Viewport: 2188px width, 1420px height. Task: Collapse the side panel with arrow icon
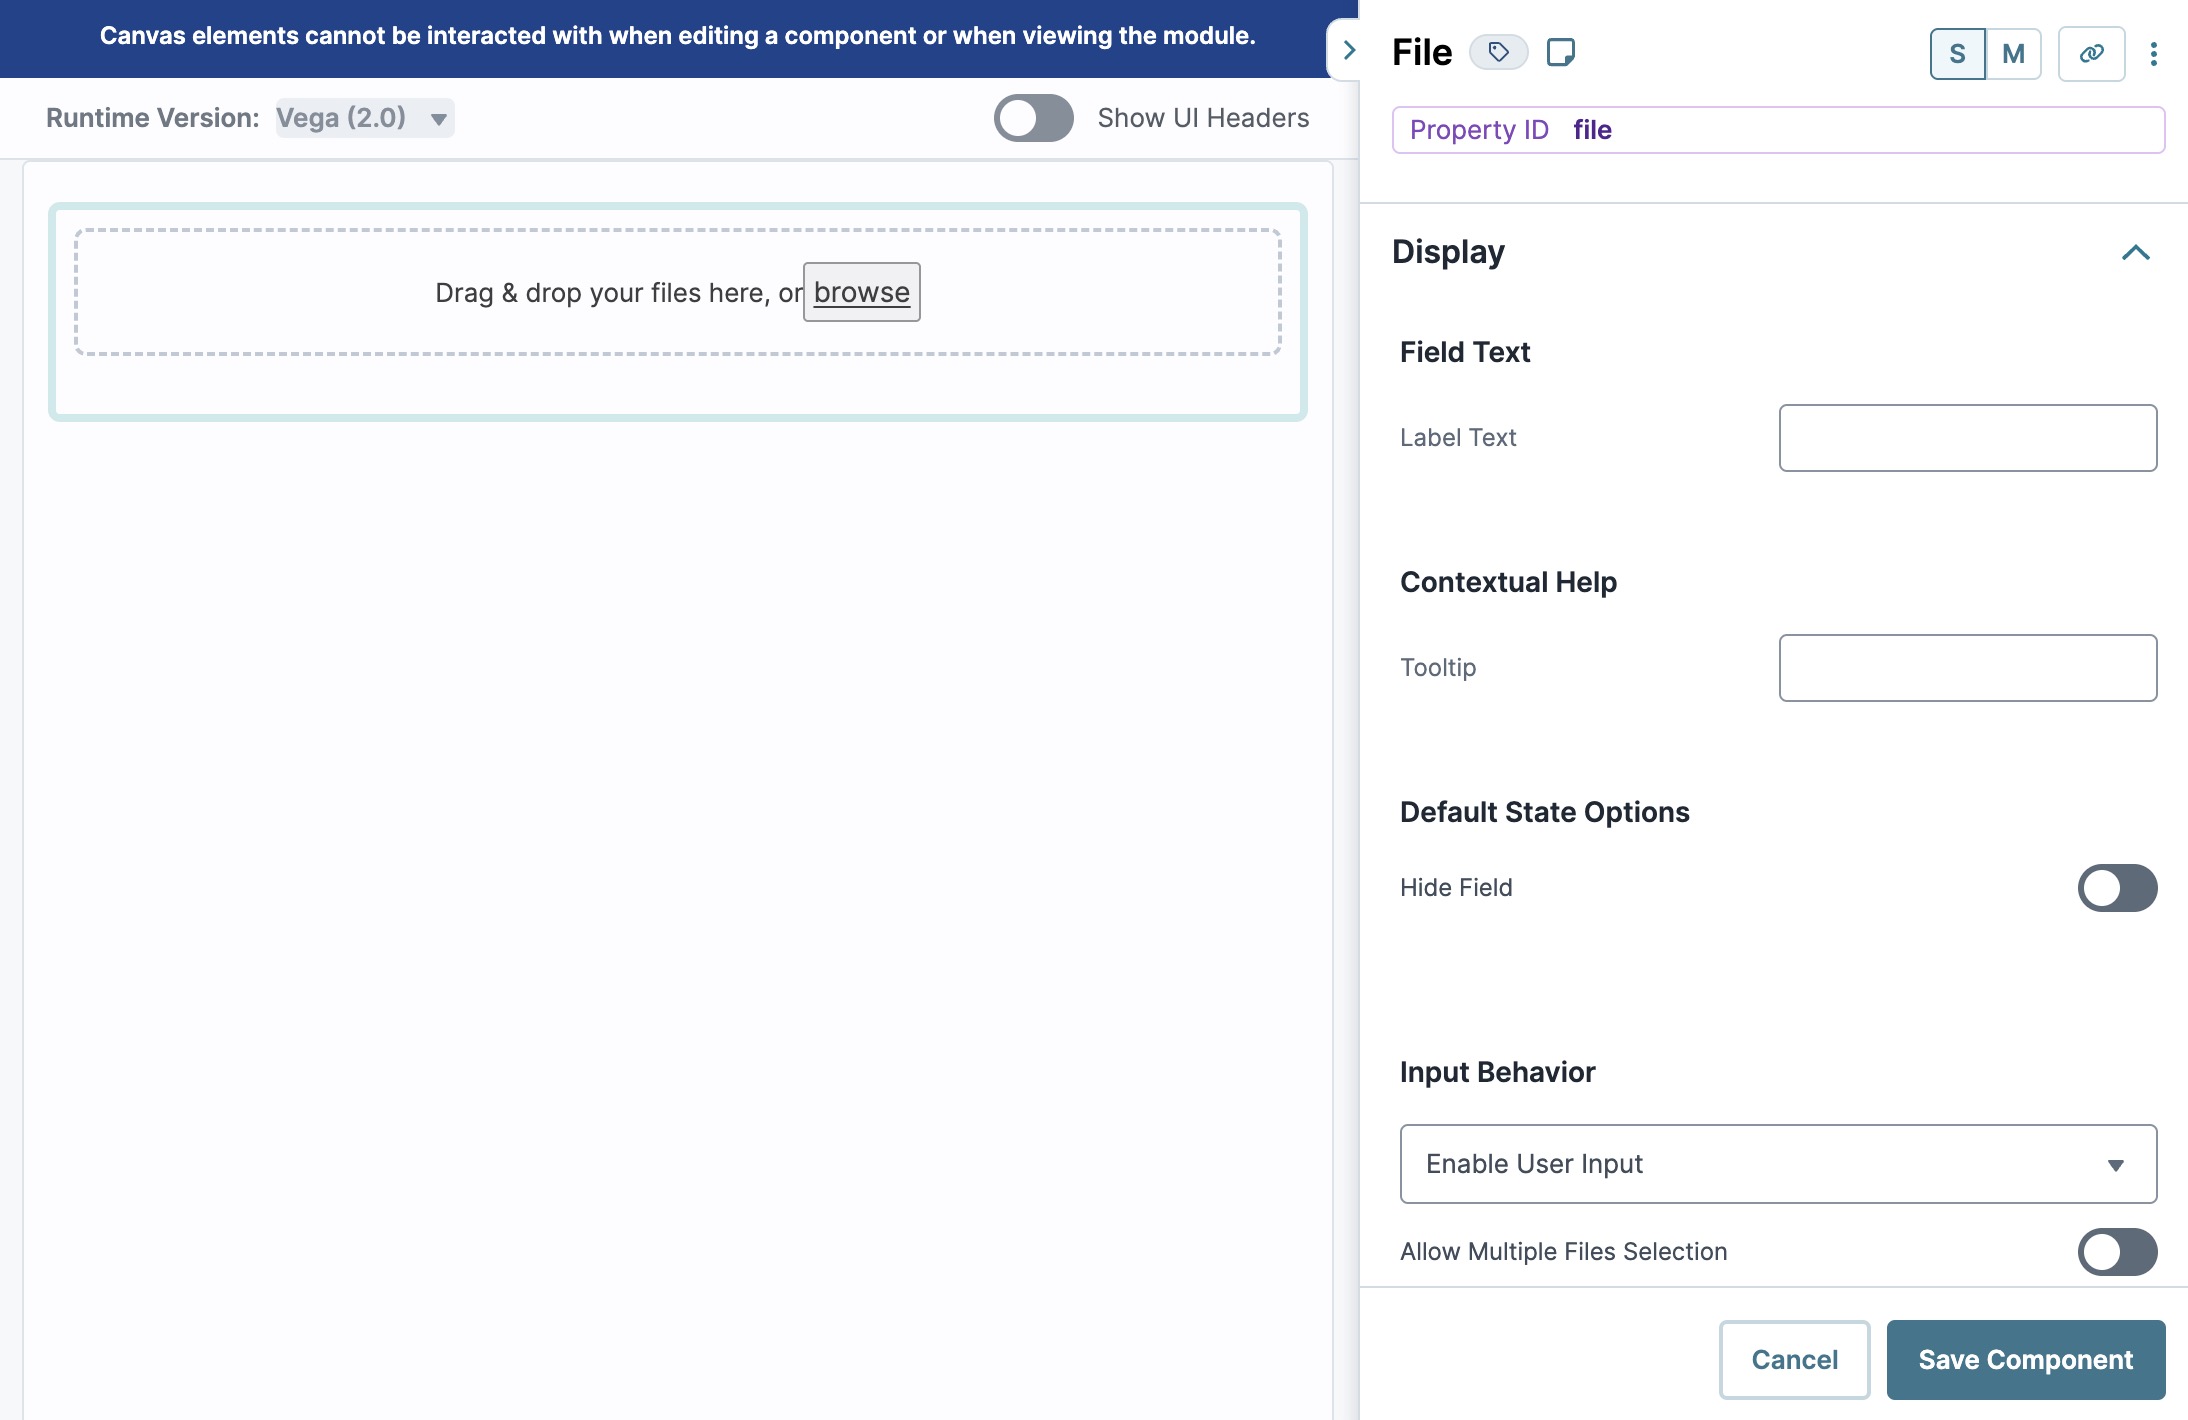point(1348,50)
